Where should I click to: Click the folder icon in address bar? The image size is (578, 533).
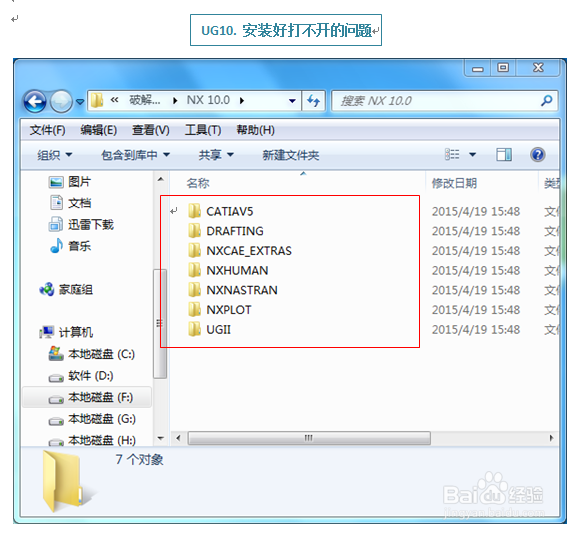(x=97, y=100)
